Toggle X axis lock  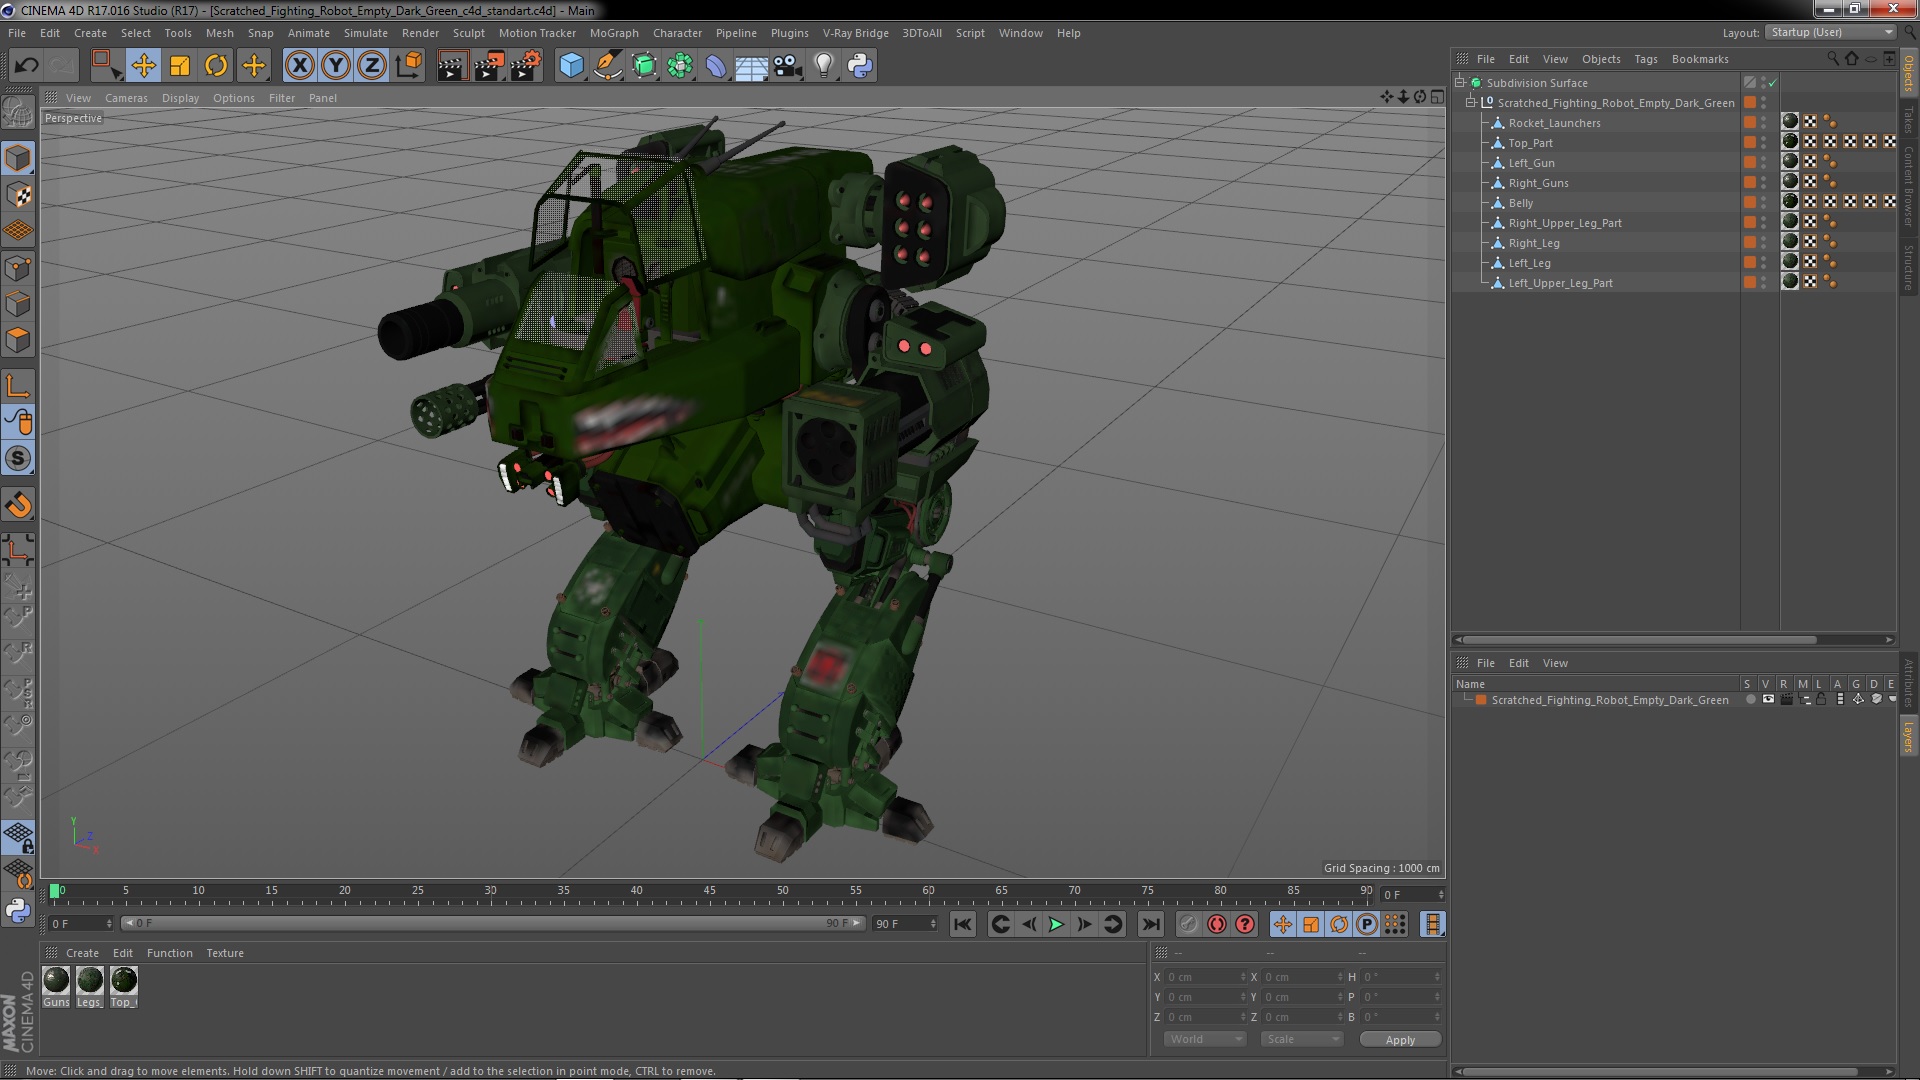click(299, 66)
